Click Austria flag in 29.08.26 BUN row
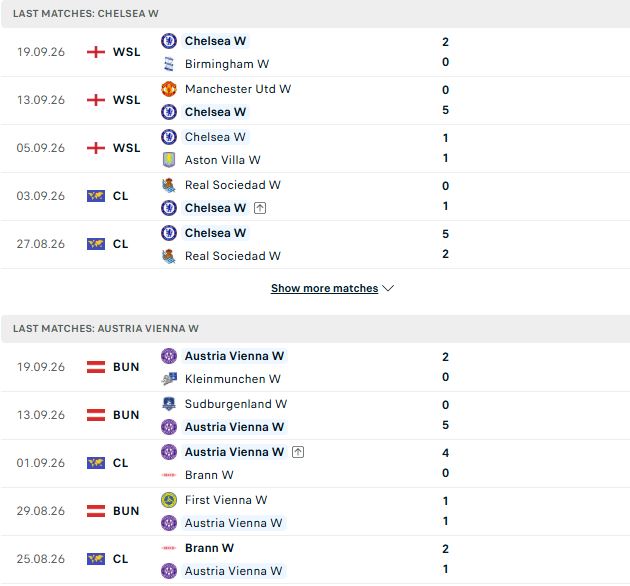 pyautogui.click(x=96, y=511)
